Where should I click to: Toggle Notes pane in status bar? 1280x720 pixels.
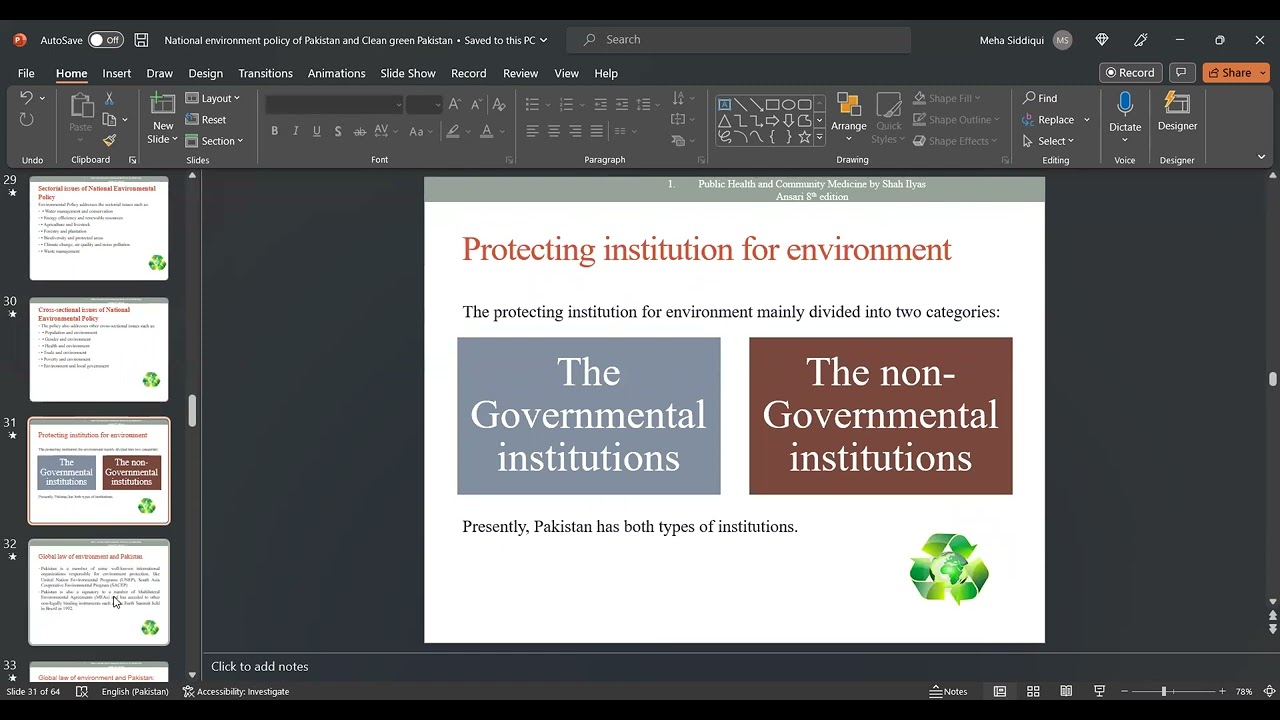948,691
